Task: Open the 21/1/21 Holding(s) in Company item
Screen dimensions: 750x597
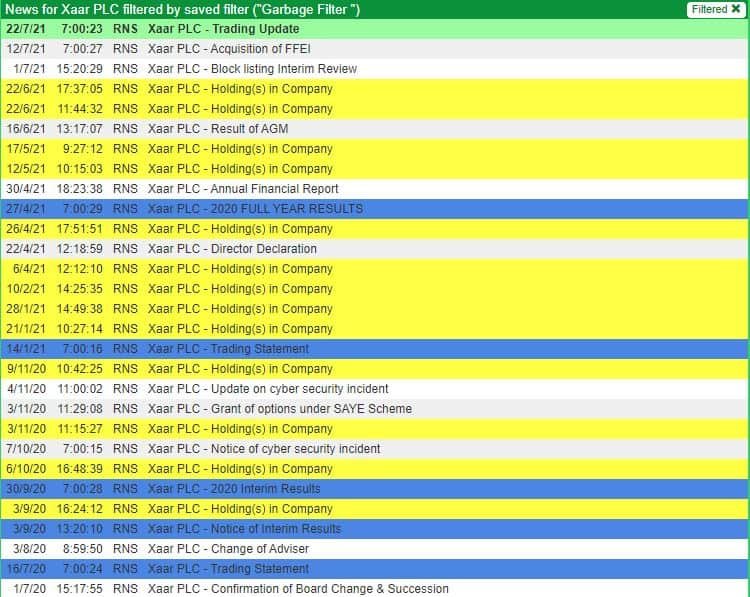Action: tap(375, 329)
